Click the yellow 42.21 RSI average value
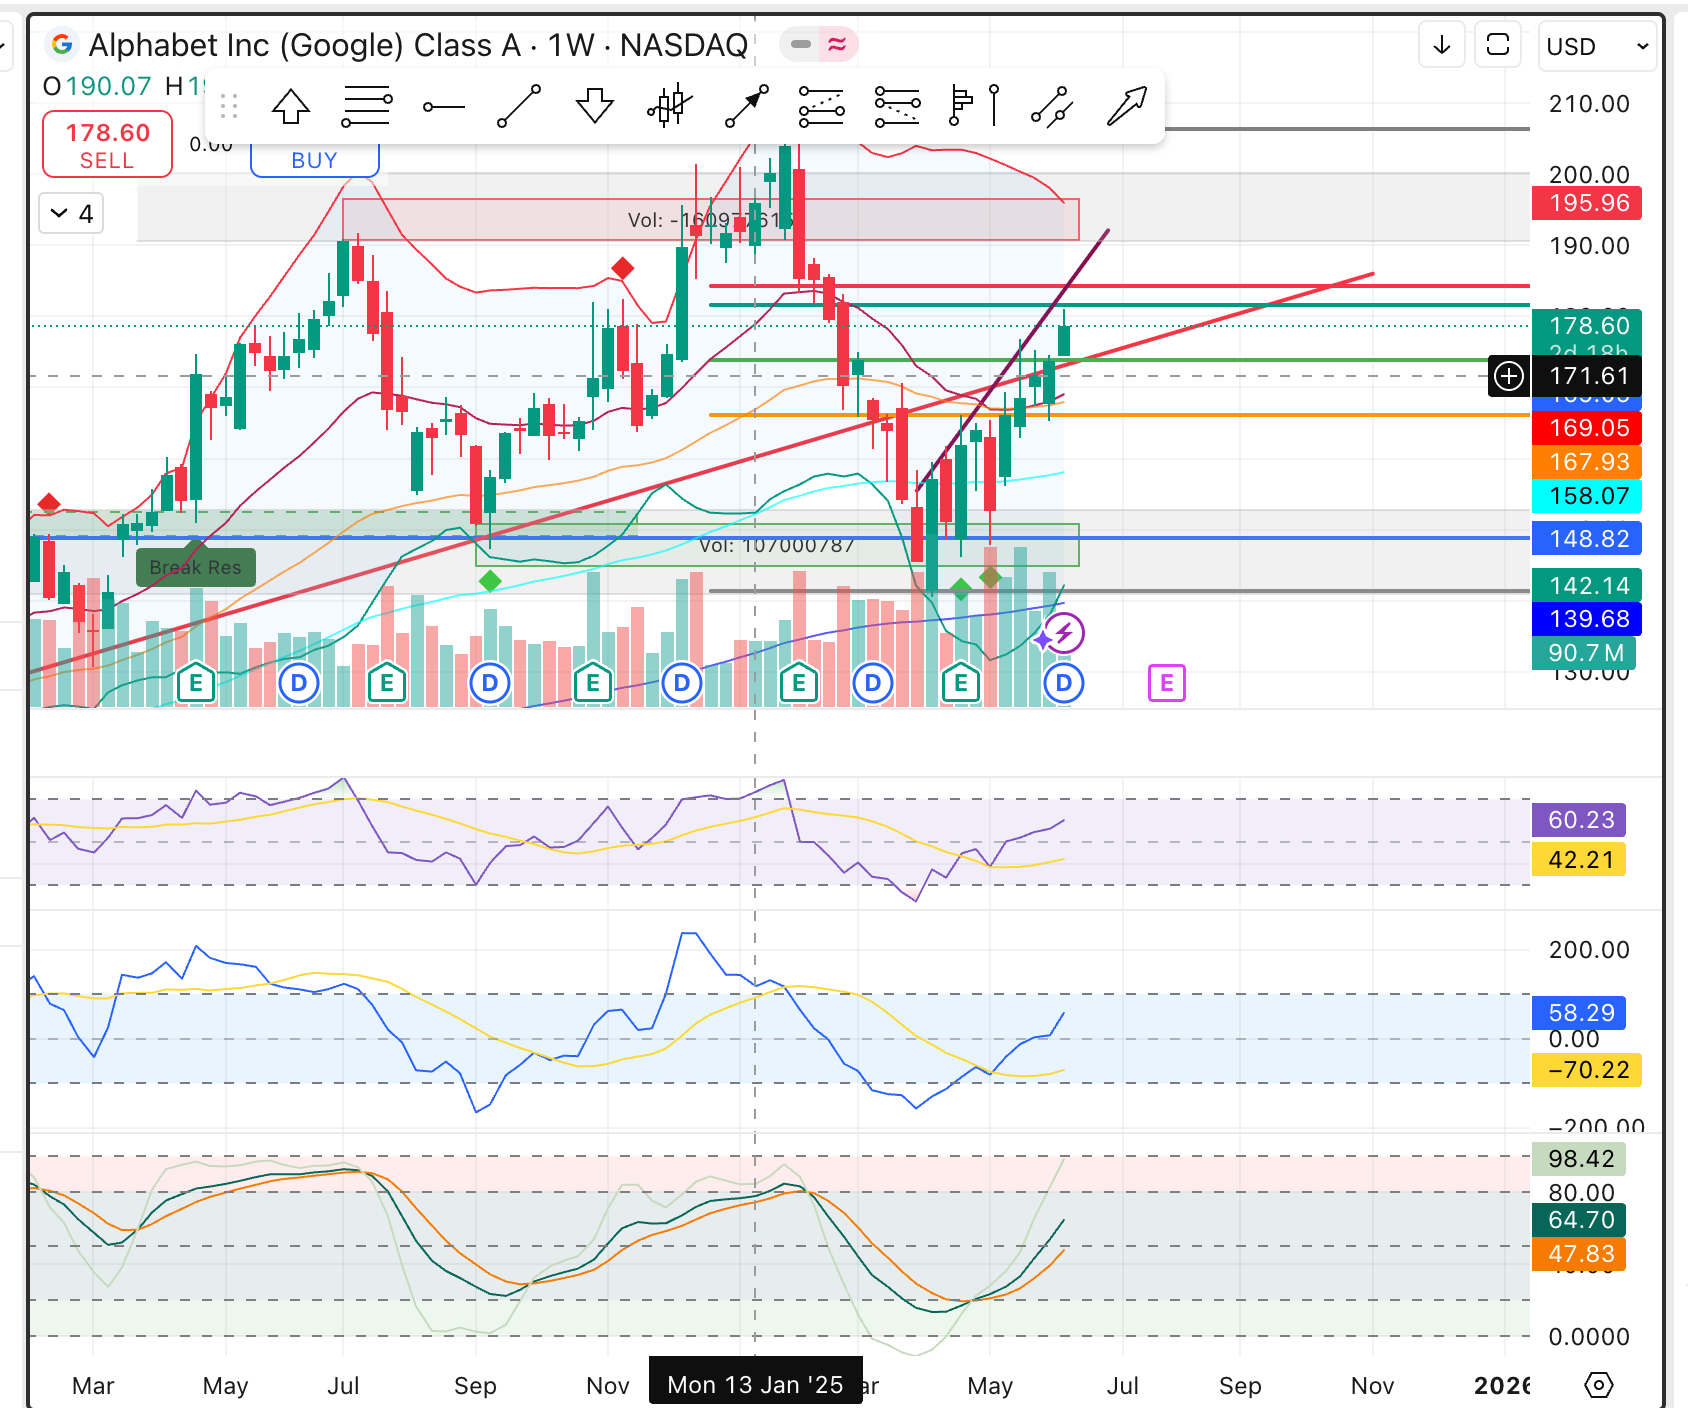1688x1408 pixels. (1579, 860)
